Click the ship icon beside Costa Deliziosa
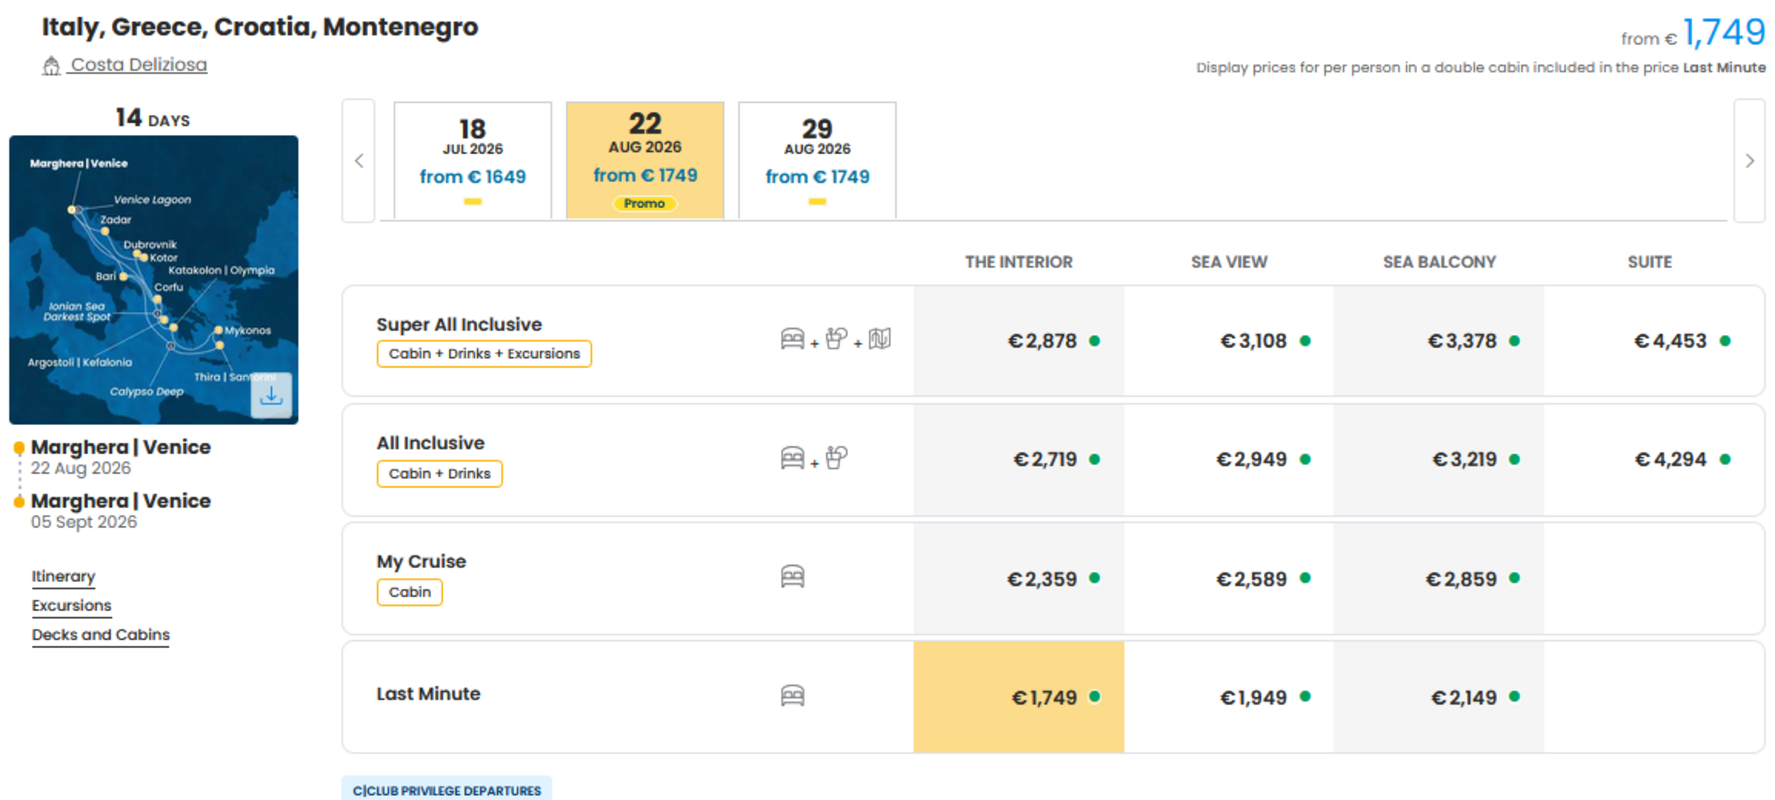Viewport: 1775px width, 800px height. [51, 66]
